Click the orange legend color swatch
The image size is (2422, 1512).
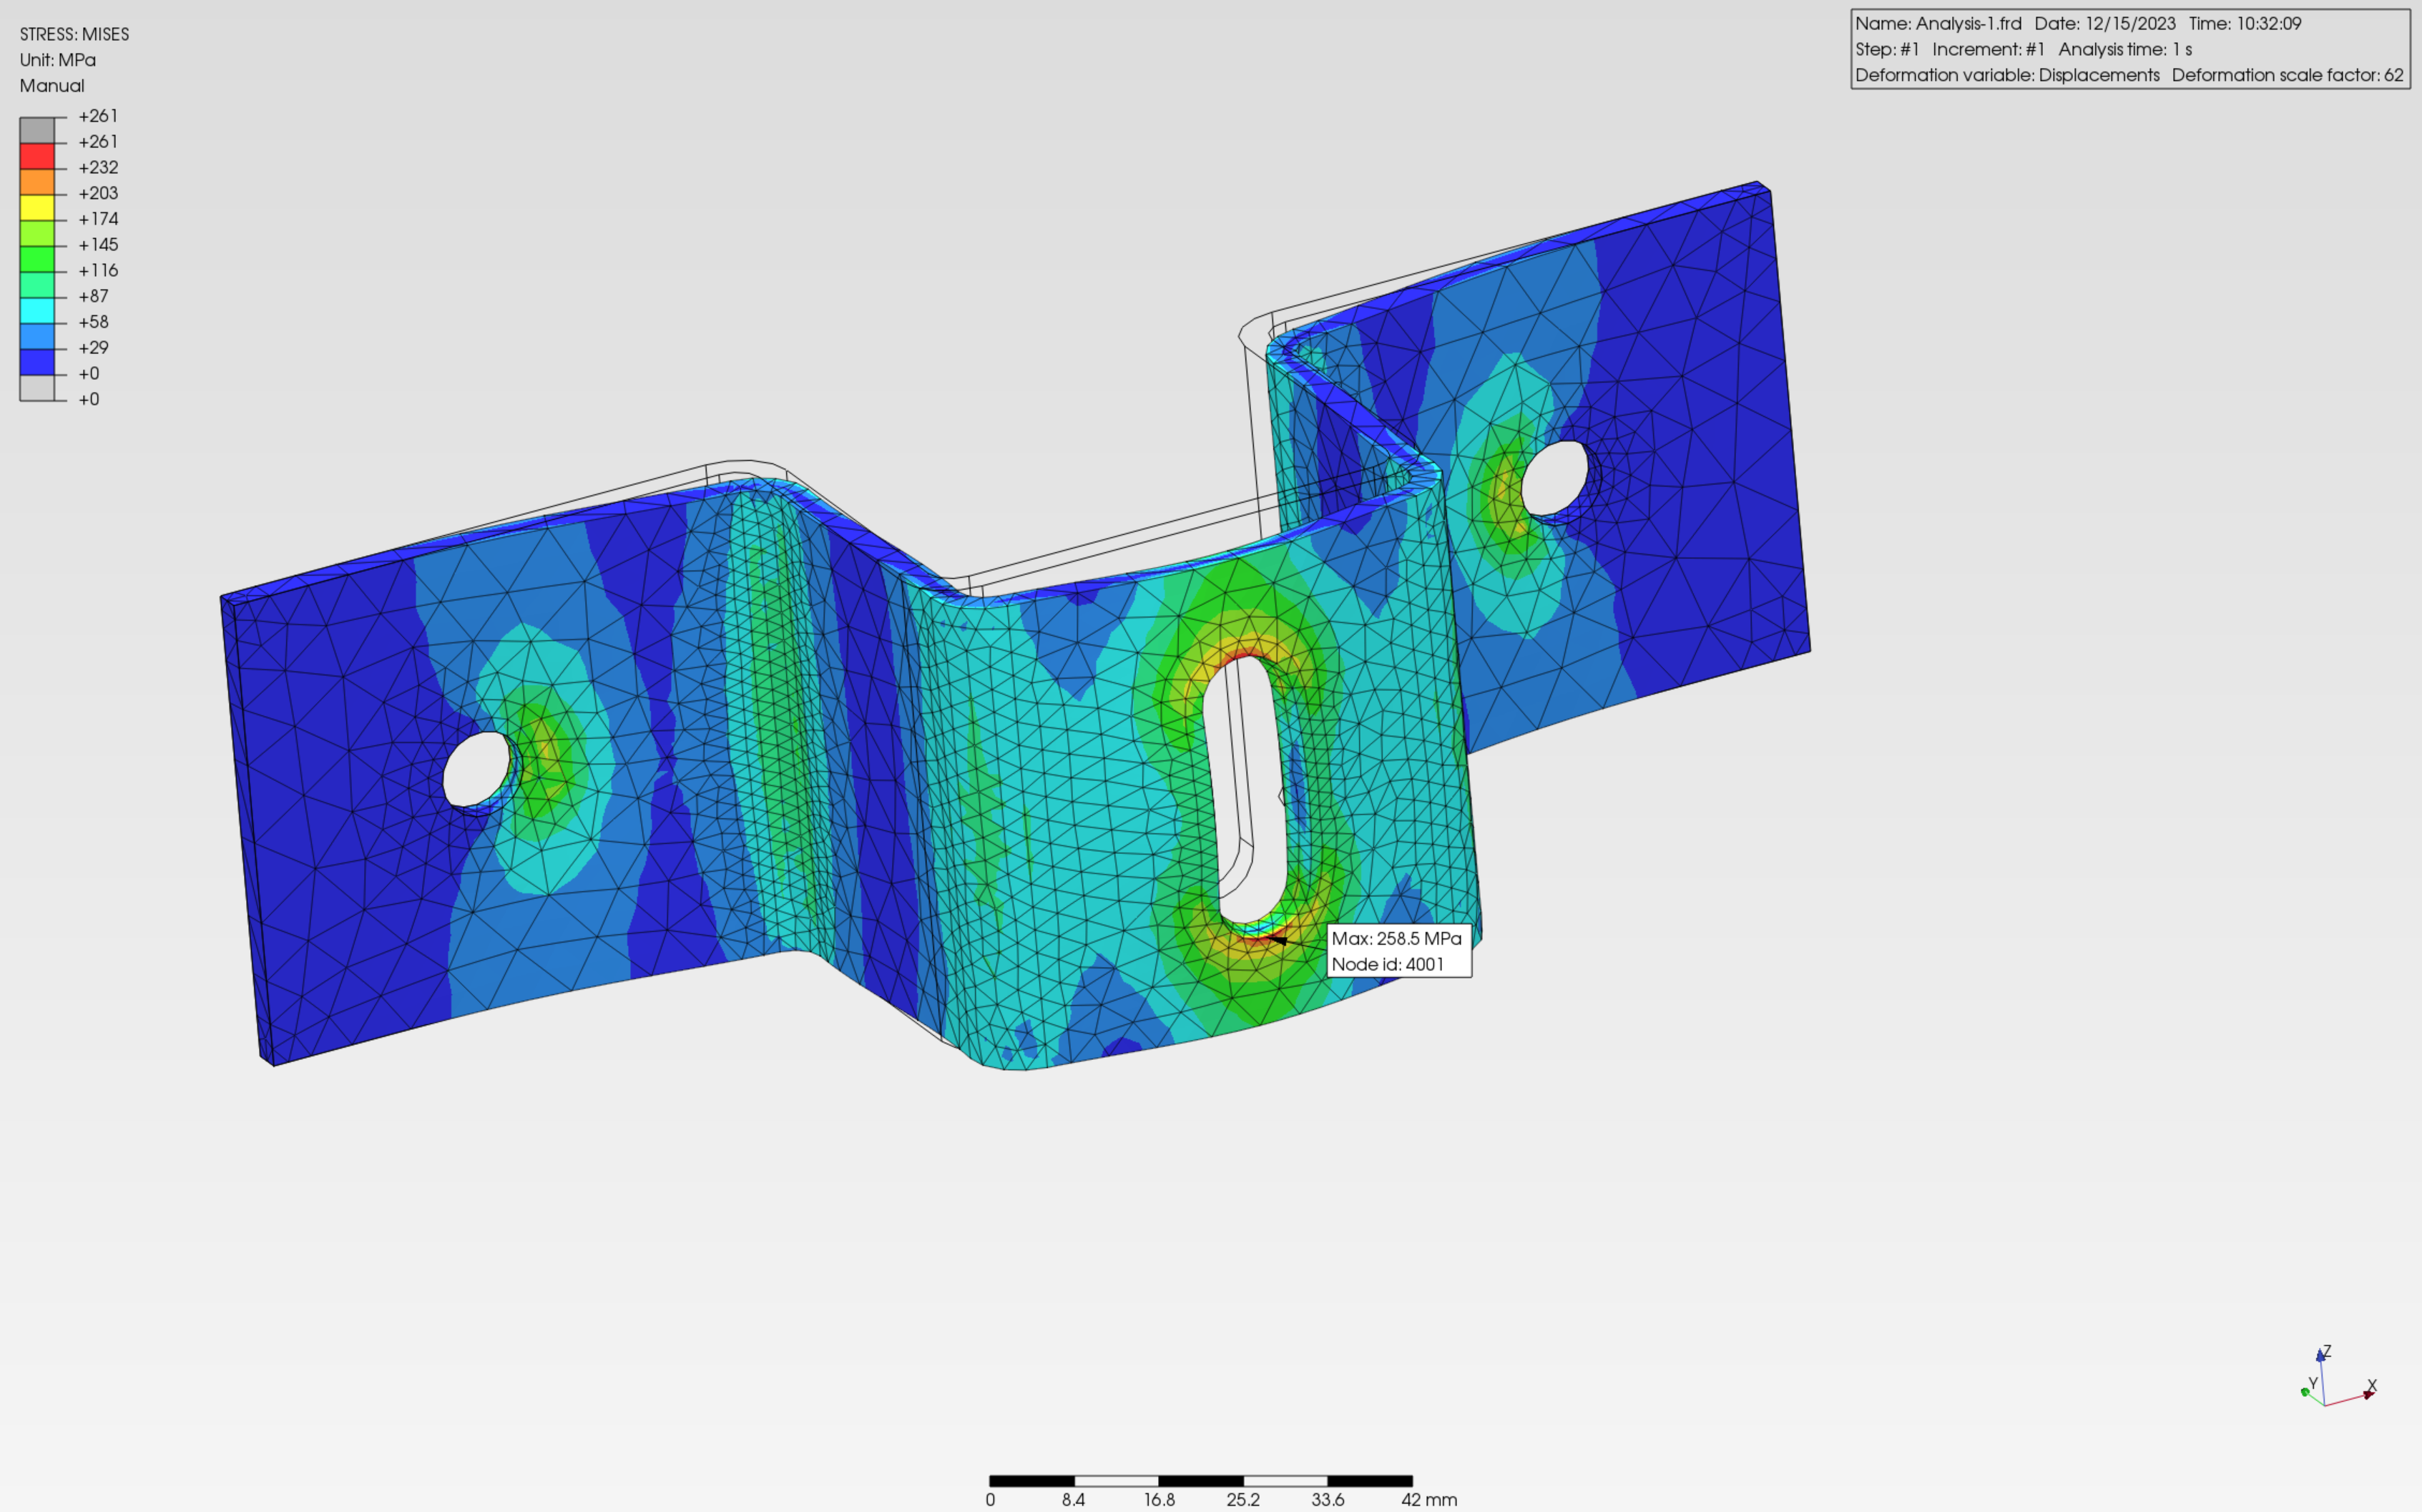(x=37, y=181)
